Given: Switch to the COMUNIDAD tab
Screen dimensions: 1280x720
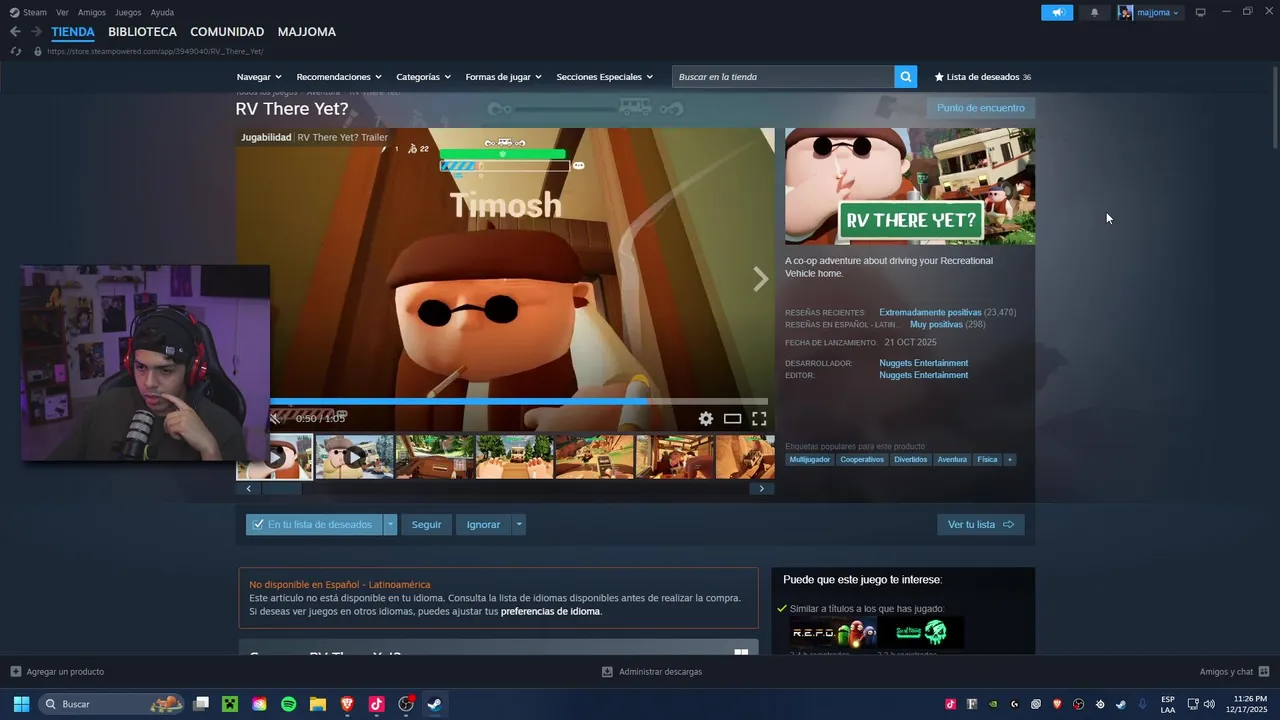Looking at the screenshot, I should click(x=227, y=32).
